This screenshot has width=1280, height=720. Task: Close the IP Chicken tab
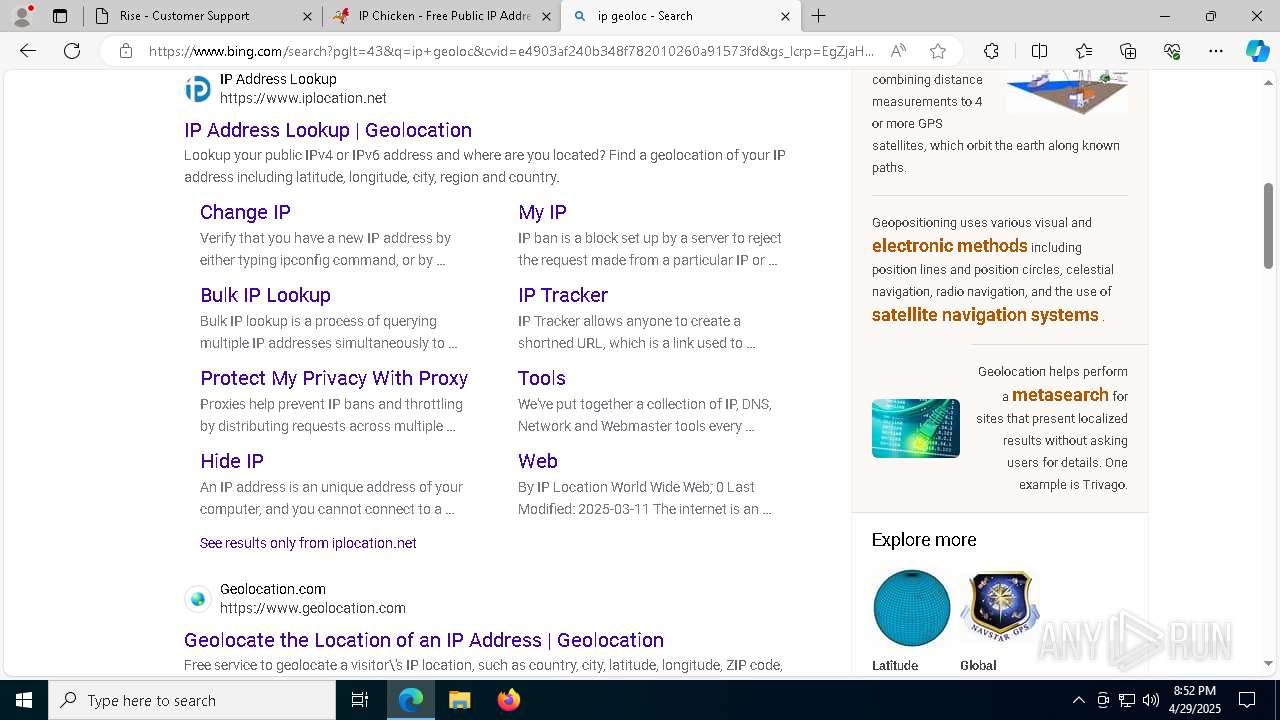pyautogui.click(x=546, y=16)
